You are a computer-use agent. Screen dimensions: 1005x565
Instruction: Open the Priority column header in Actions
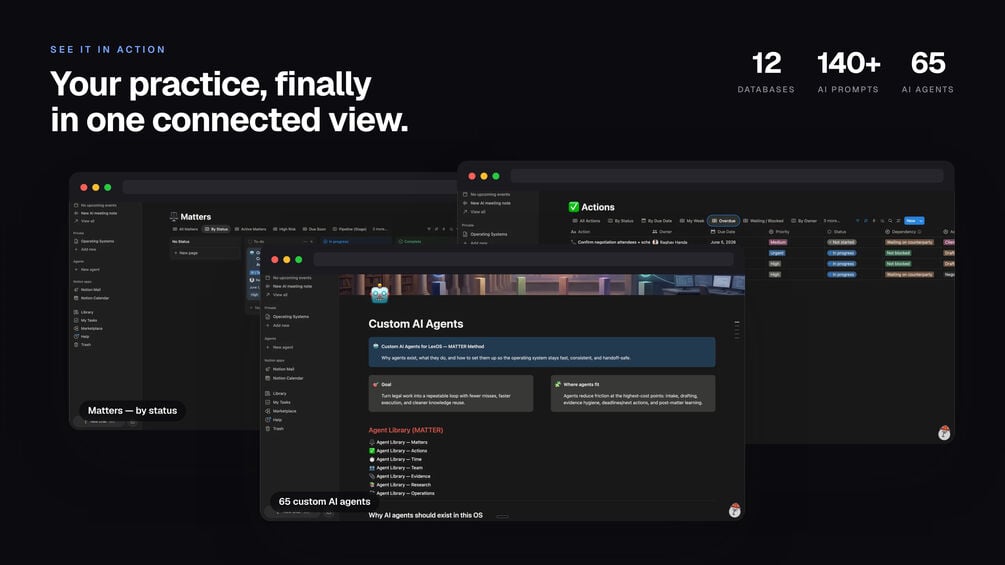pos(779,232)
